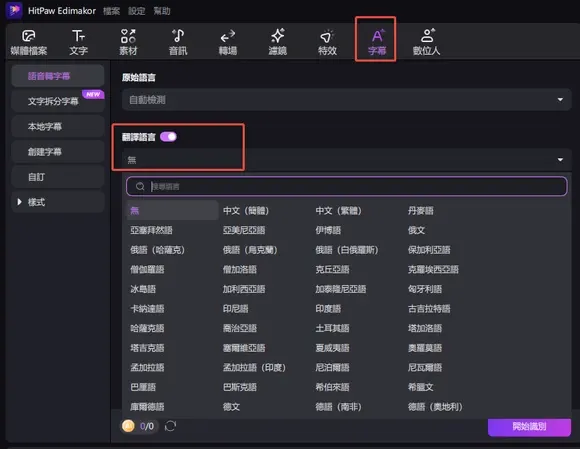This screenshot has height=449, width=580.
Task: Choose 德語（南非） language
Action: [x=338, y=406]
